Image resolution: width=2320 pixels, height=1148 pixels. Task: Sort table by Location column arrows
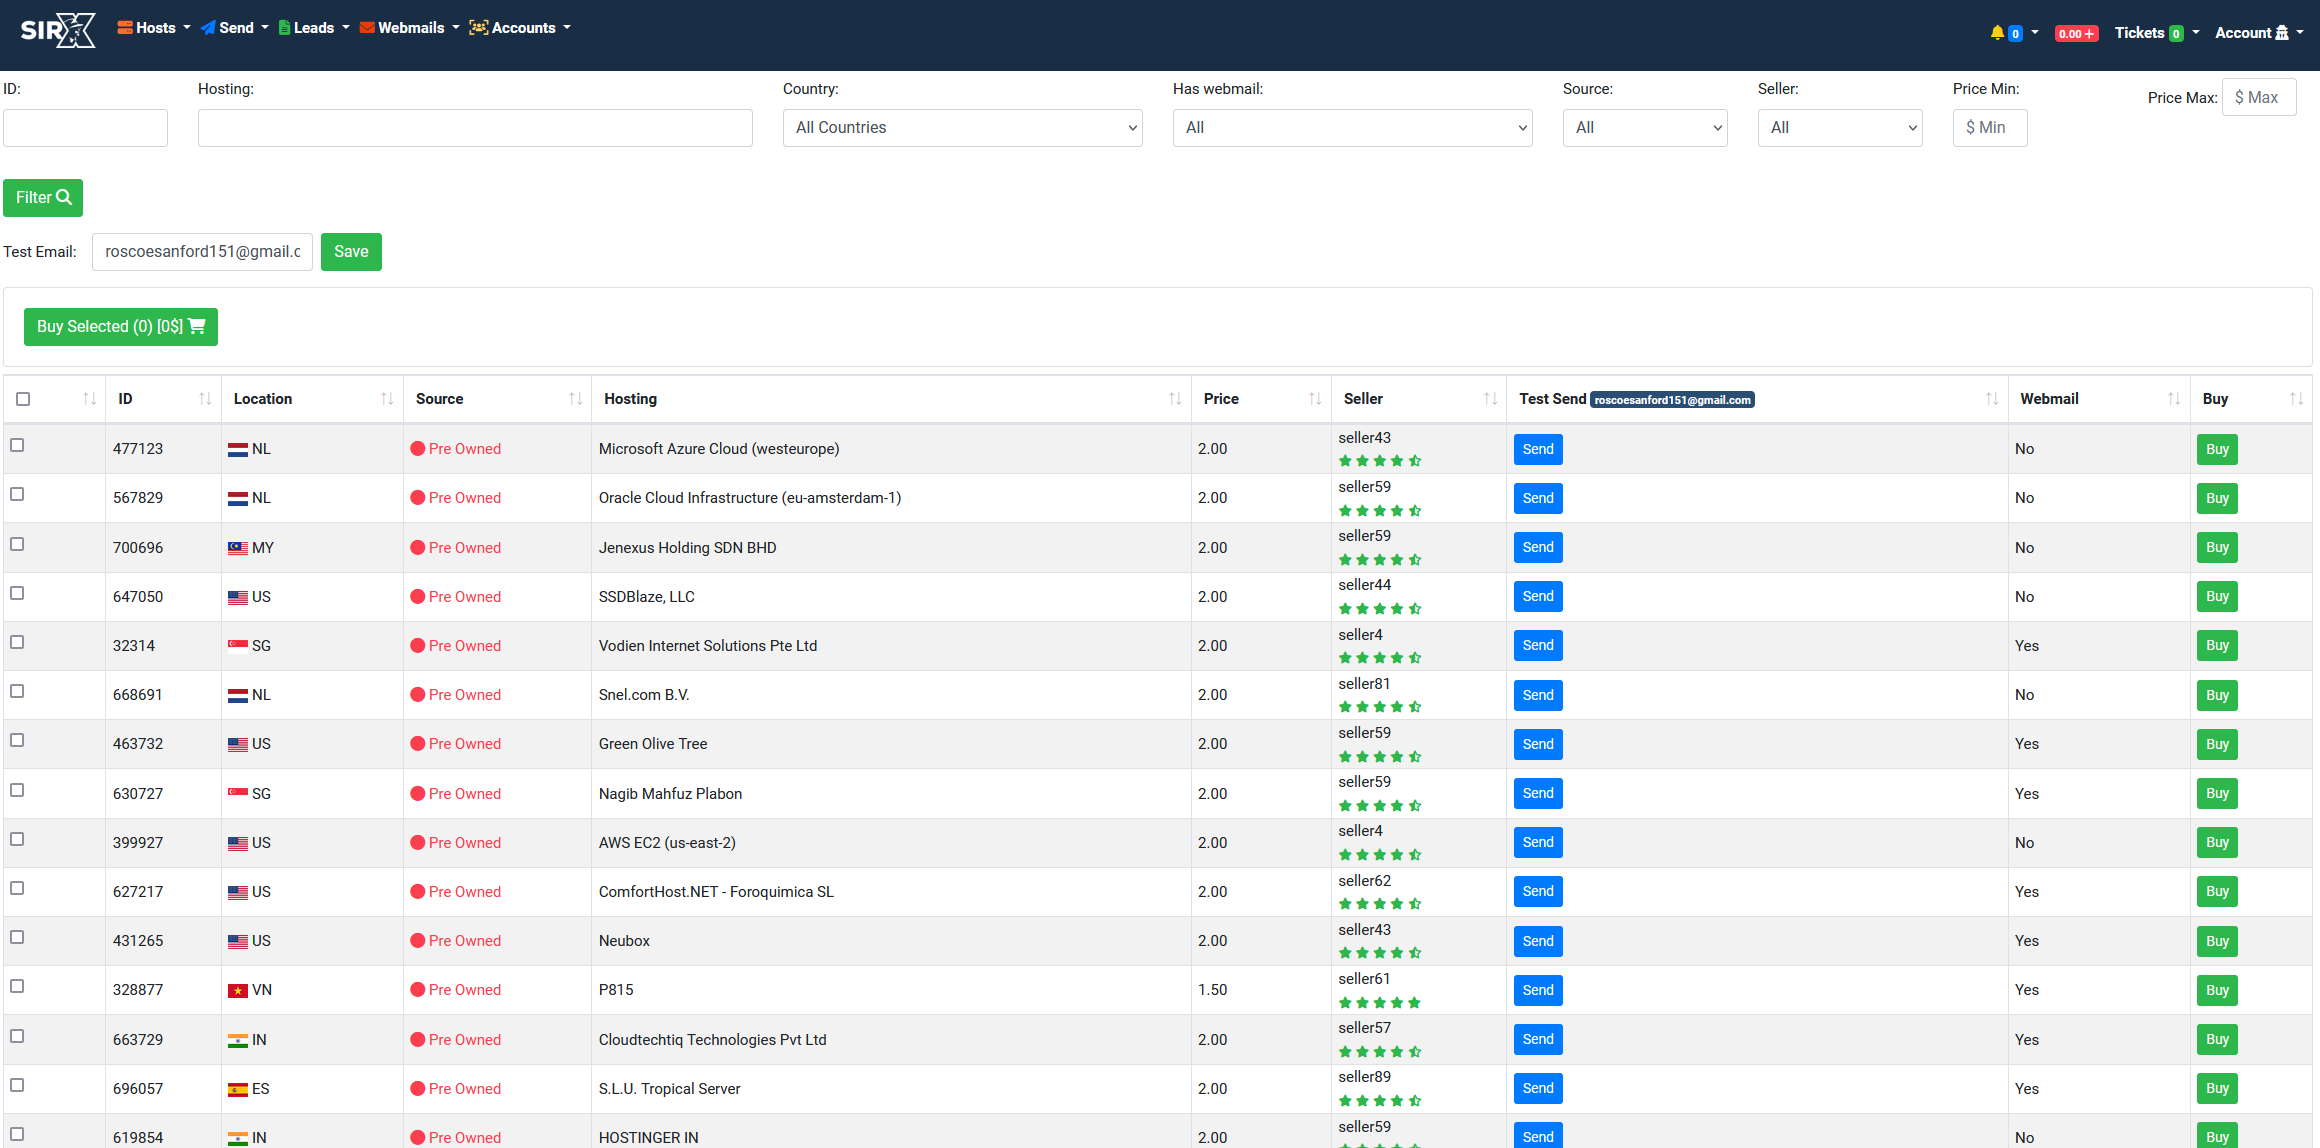pyautogui.click(x=387, y=399)
